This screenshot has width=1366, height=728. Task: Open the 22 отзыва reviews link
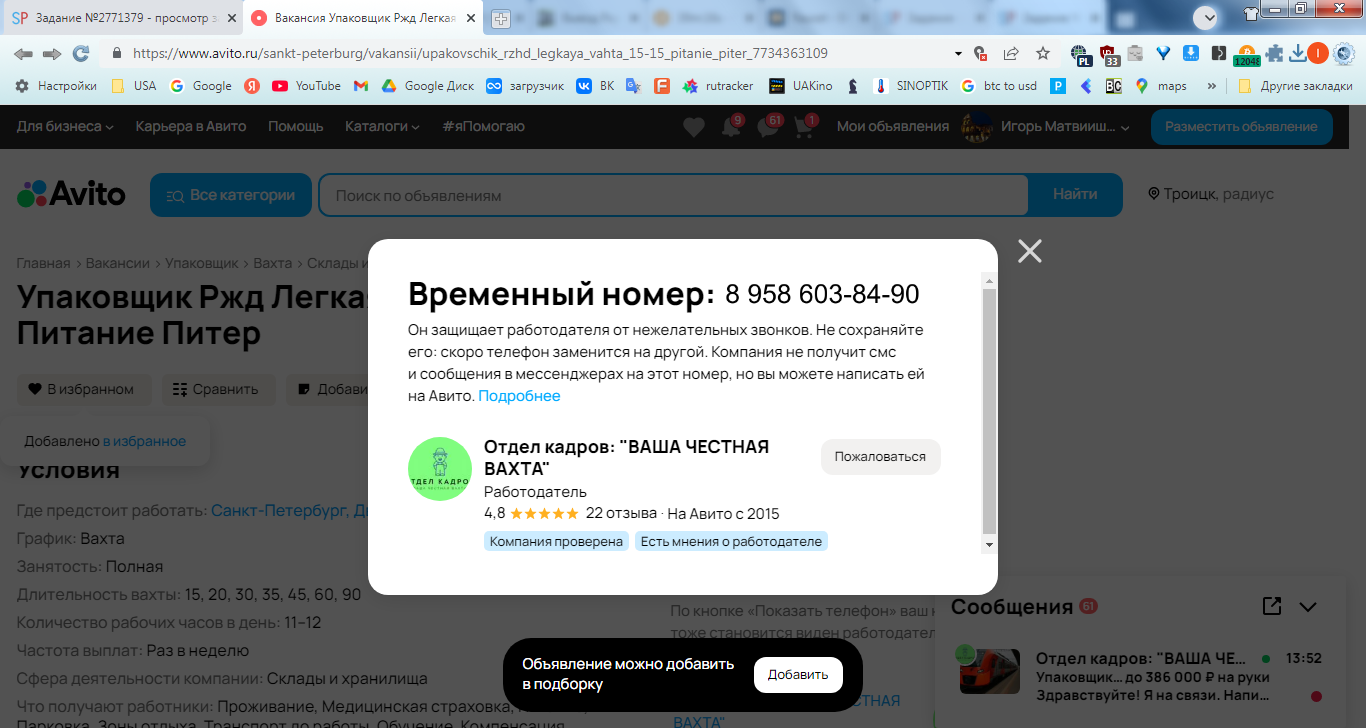click(x=621, y=514)
